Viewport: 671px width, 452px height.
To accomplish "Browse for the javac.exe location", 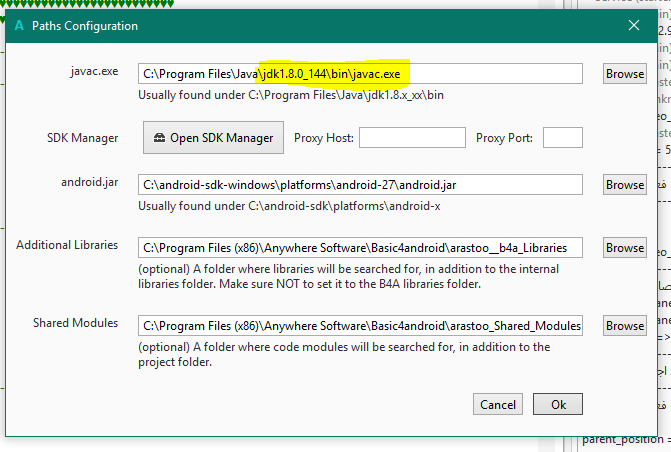I will pos(624,74).
